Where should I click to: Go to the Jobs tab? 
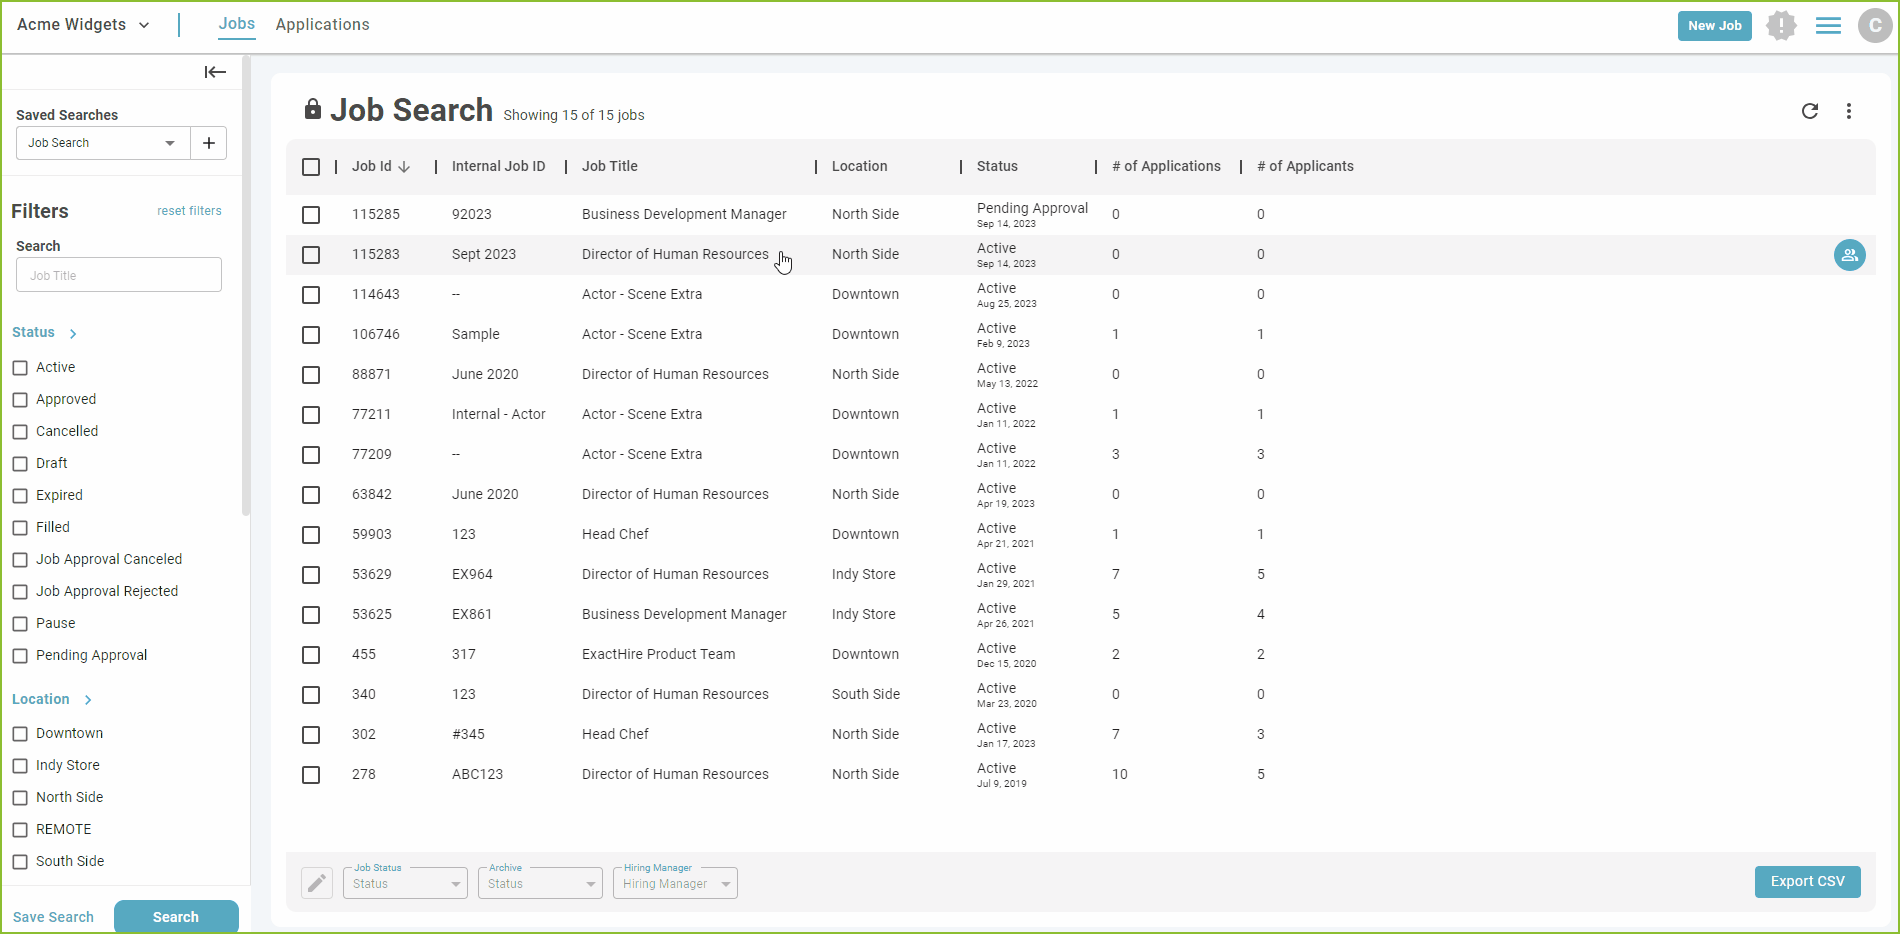tap(237, 24)
